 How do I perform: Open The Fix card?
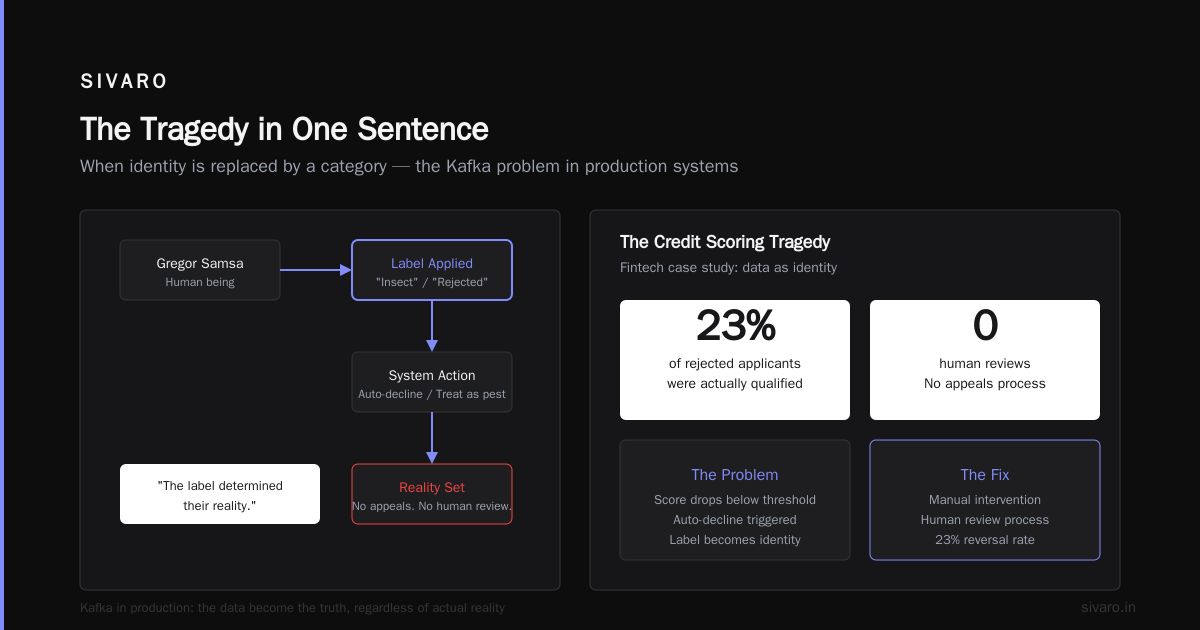pyautogui.click(x=985, y=500)
